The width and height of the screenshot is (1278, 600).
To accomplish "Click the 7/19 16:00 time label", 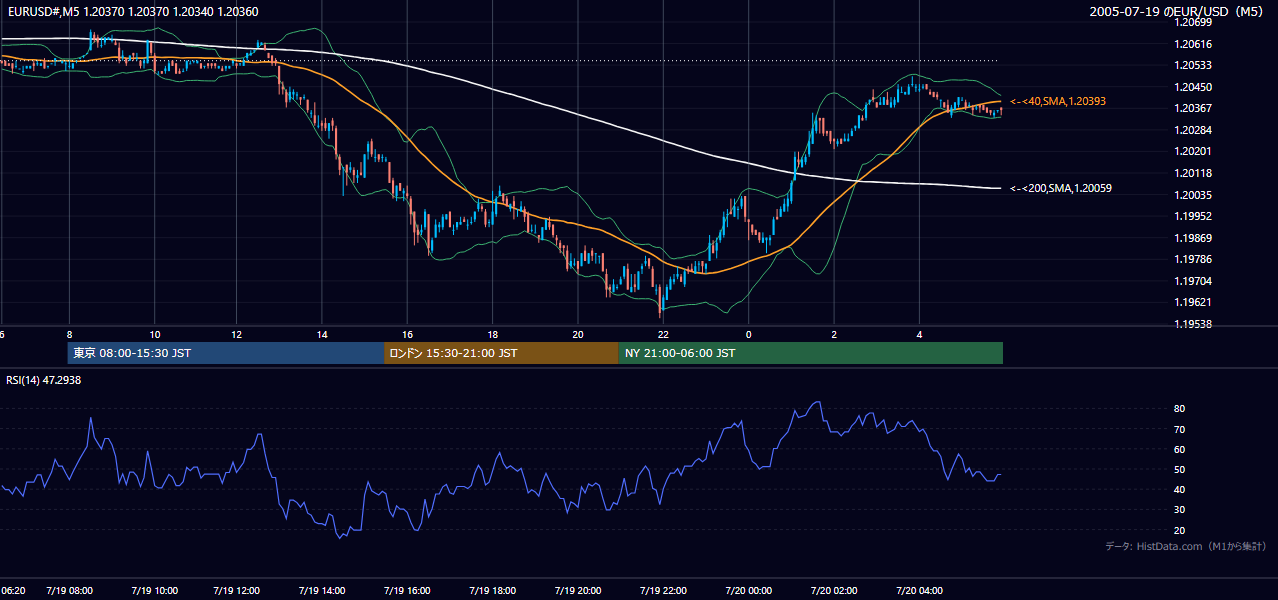I will pyautogui.click(x=407, y=590).
